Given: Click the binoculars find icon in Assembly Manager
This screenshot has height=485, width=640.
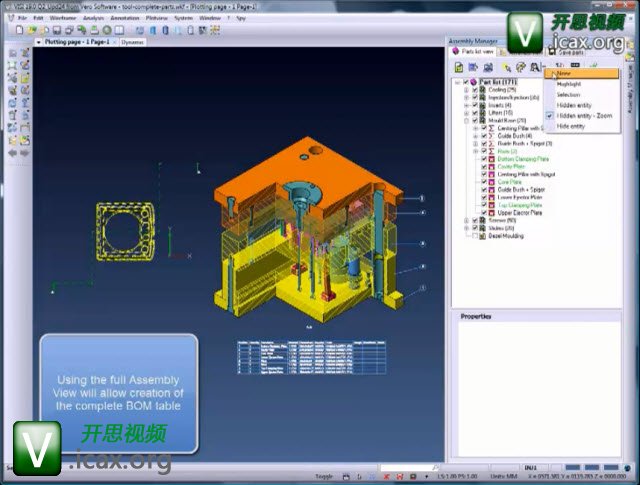Looking at the screenshot, I should 534,67.
